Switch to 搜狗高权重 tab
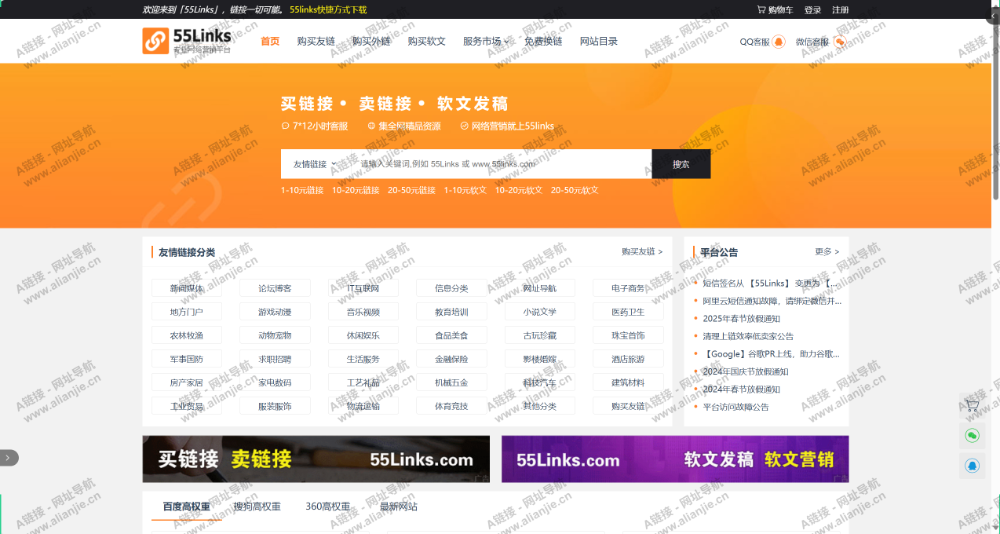This screenshot has width=1000, height=534. [256, 507]
